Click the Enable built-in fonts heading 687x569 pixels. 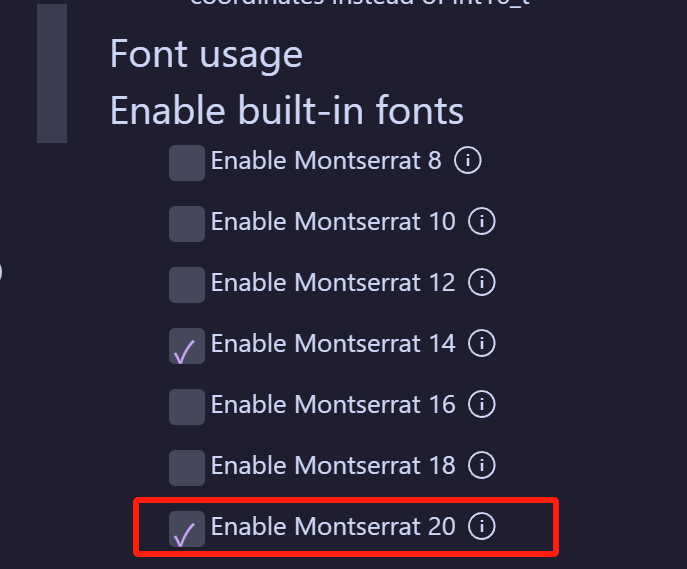(x=286, y=110)
